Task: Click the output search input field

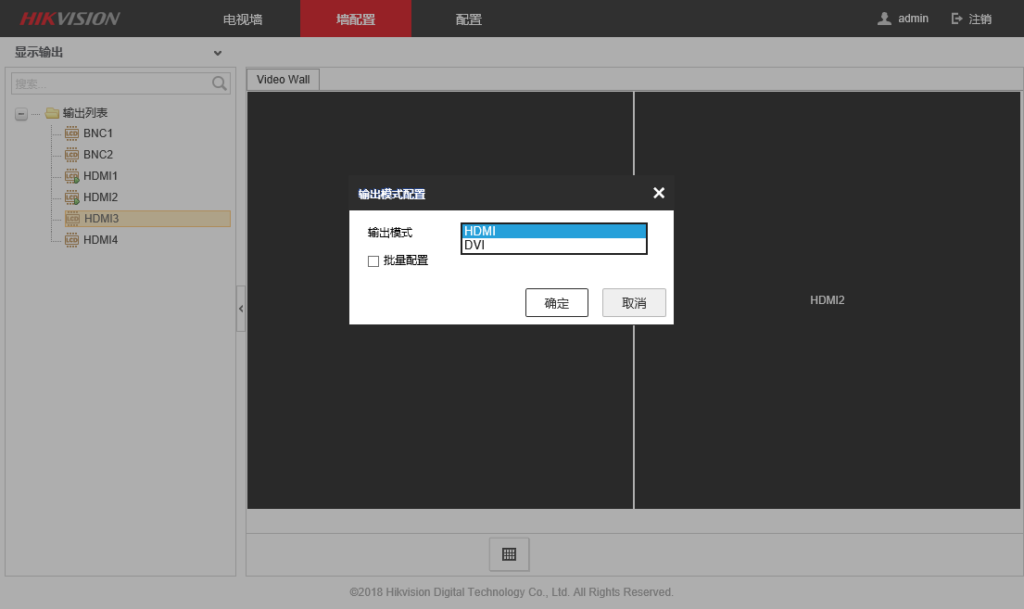Action: click(x=110, y=84)
